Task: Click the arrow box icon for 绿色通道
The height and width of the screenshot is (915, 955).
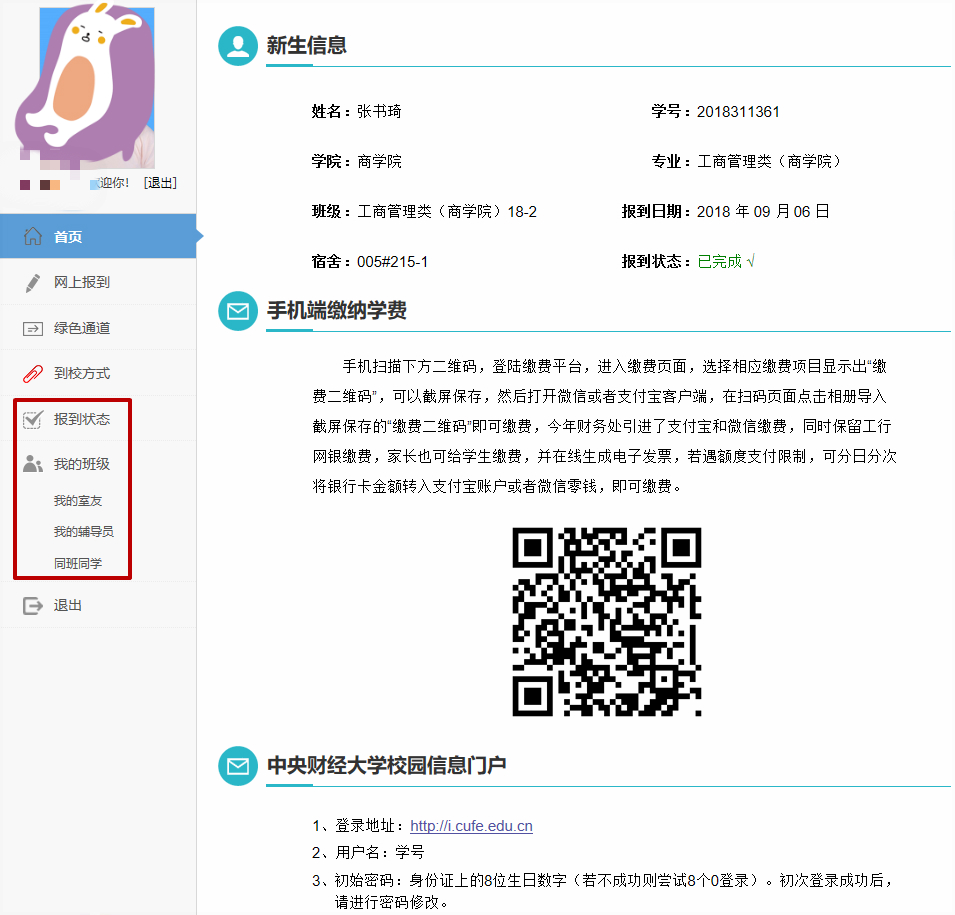Action: tap(33, 329)
